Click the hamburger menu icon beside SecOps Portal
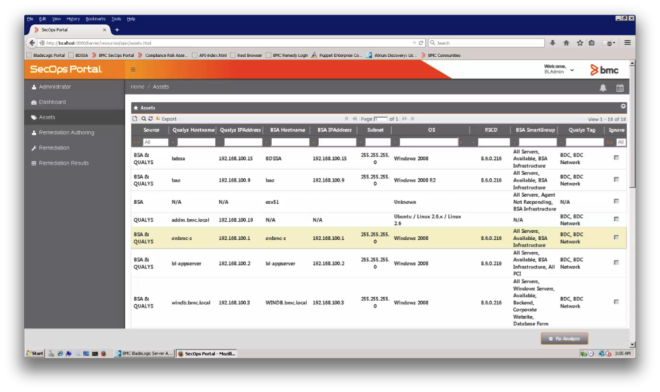This screenshot has width=660, height=392. pos(133,69)
